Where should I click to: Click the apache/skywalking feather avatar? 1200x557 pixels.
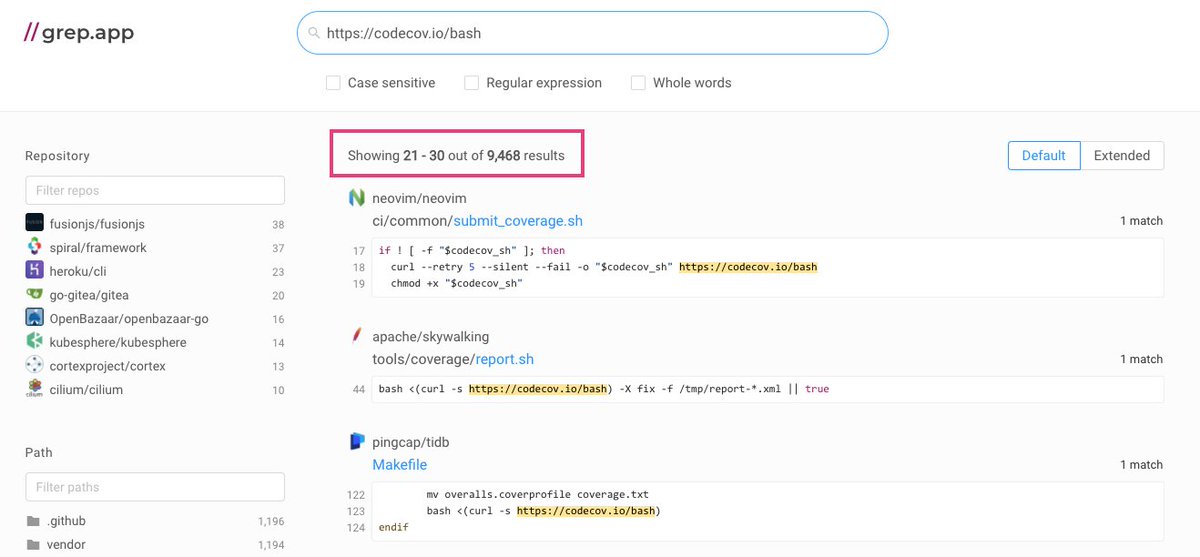click(356, 335)
